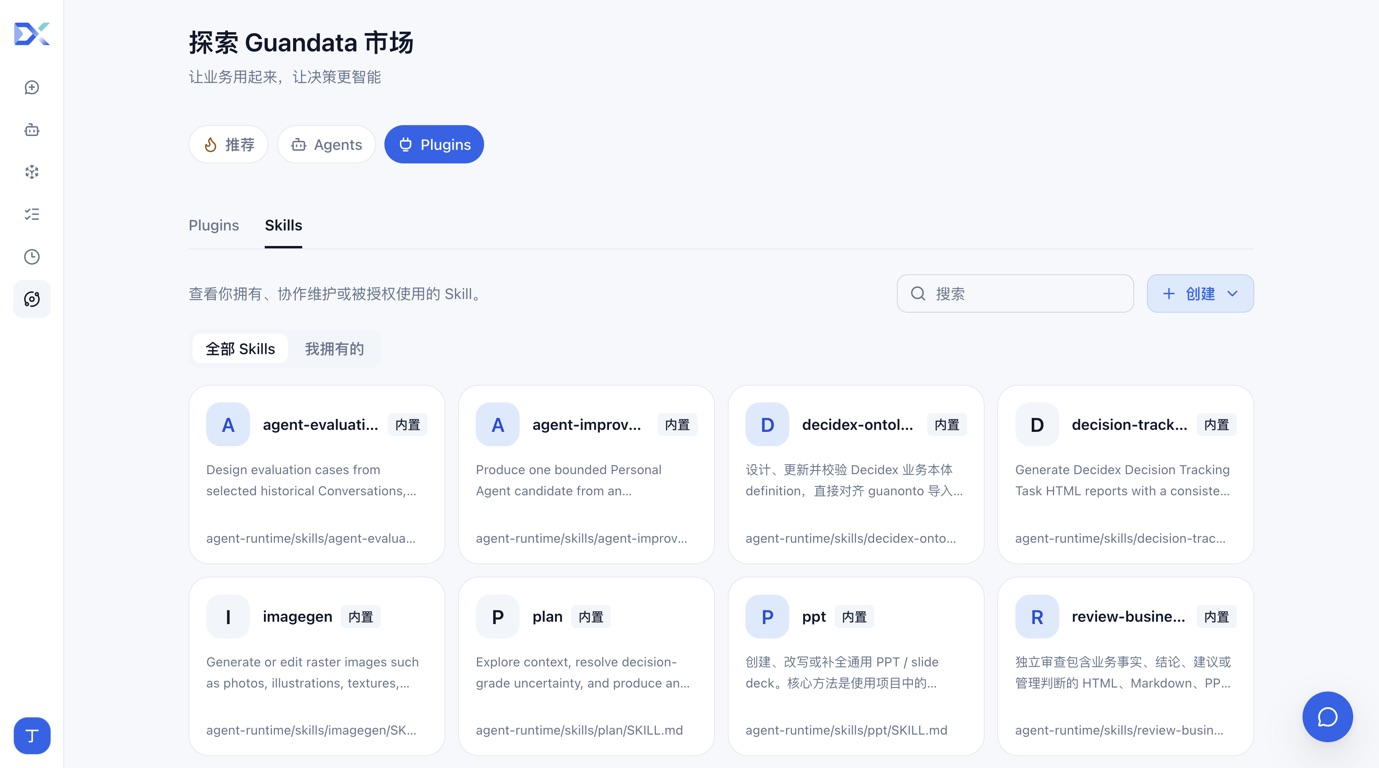Image resolution: width=1379 pixels, height=768 pixels.
Task: Click the R avatar of review-busine... card
Action: coord(1036,617)
